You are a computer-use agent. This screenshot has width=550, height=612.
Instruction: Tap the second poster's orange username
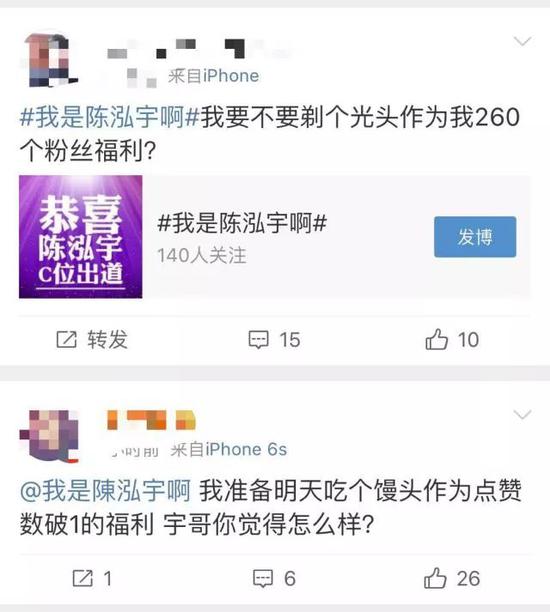tap(151, 420)
